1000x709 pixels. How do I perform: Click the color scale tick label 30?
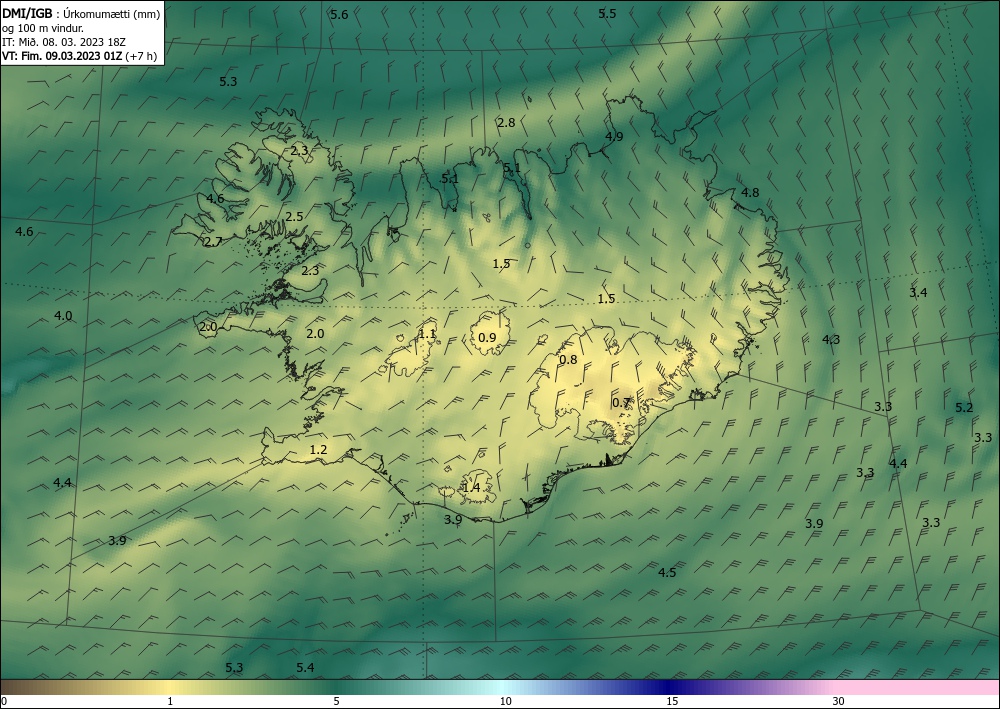(839, 702)
